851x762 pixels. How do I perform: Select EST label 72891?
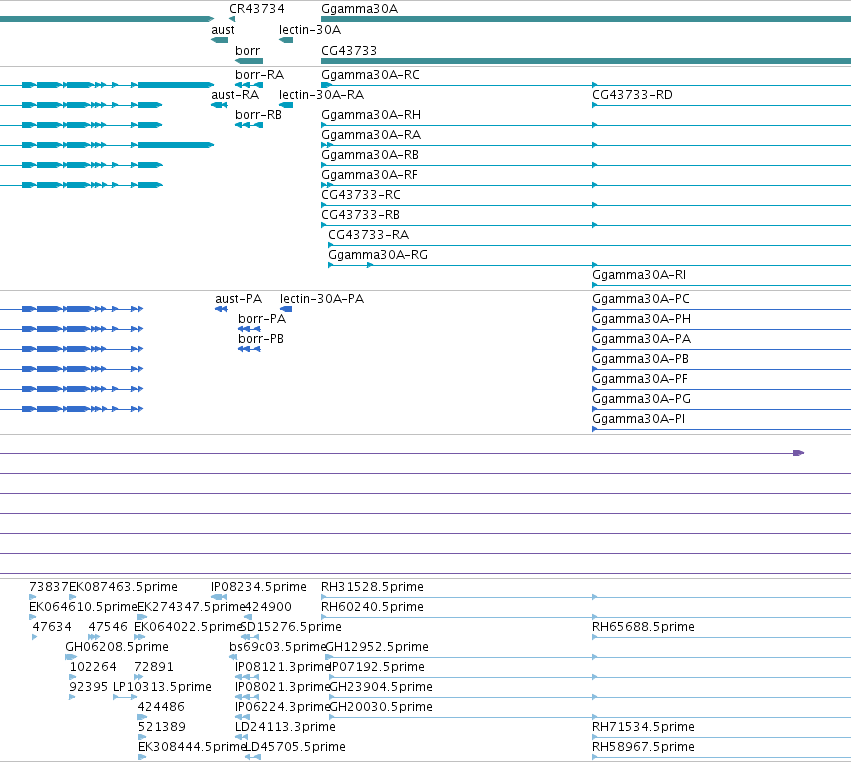tap(154, 666)
